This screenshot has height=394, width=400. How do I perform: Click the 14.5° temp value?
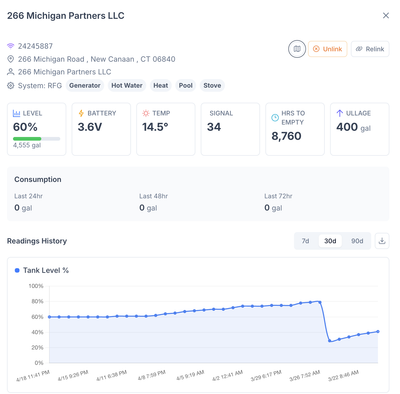click(x=155, y=127)
